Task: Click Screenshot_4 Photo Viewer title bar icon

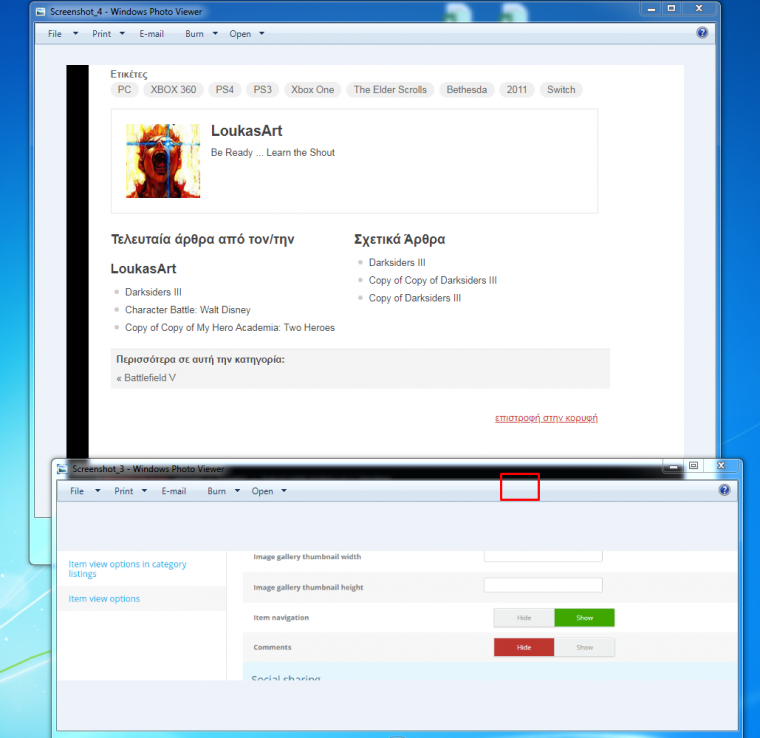Action: [x=41, y=12]
